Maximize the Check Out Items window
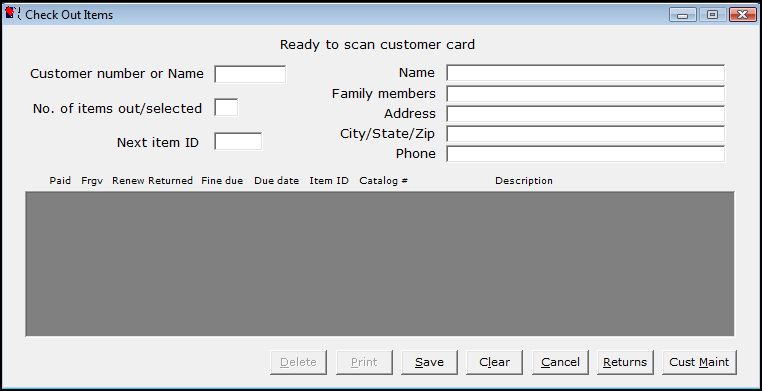Image resolution: width=762 pixels, height=391 pixels. point(712,15)
